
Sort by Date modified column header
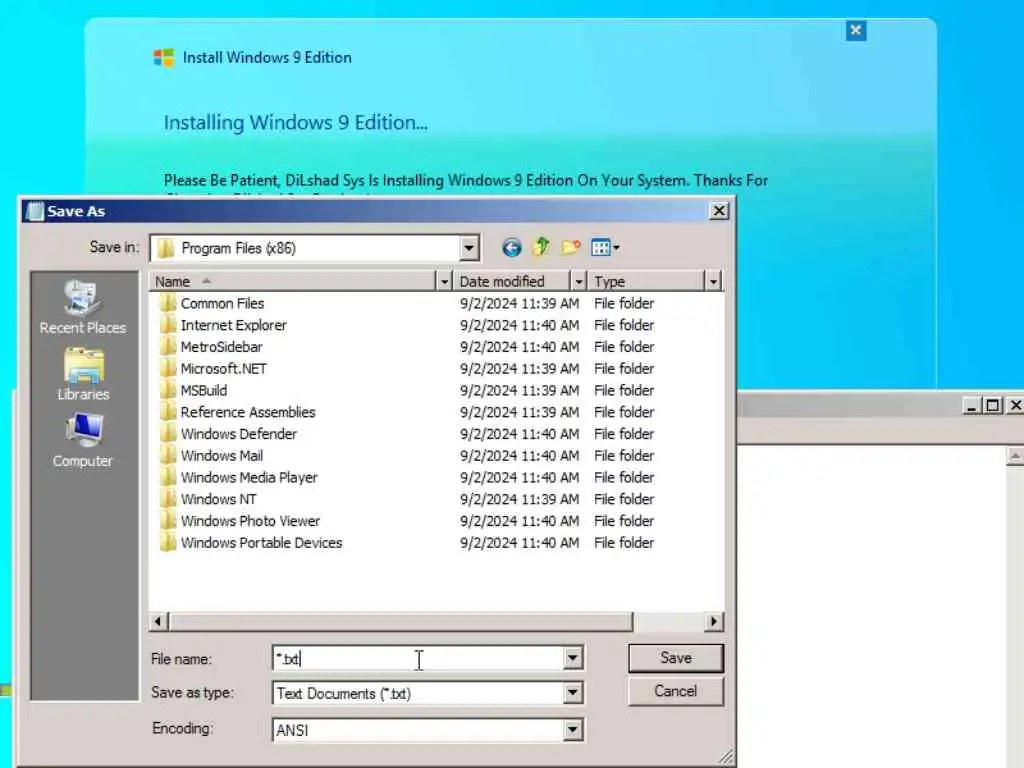(512, 281)
